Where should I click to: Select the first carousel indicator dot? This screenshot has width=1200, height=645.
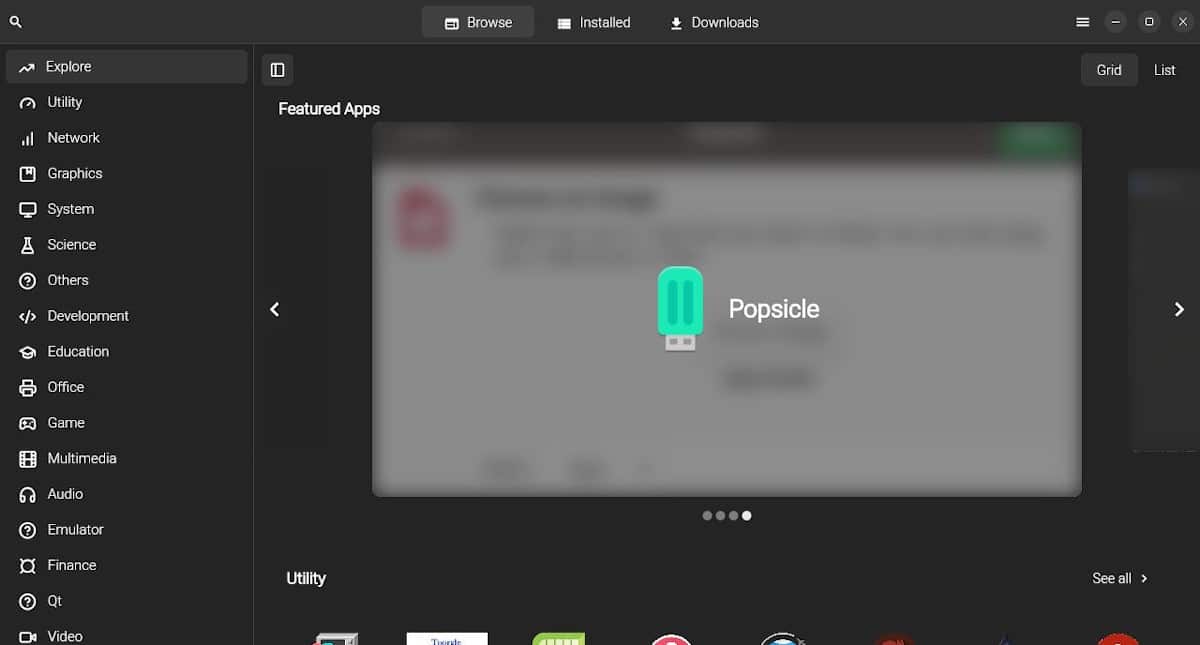coord(707,515)
